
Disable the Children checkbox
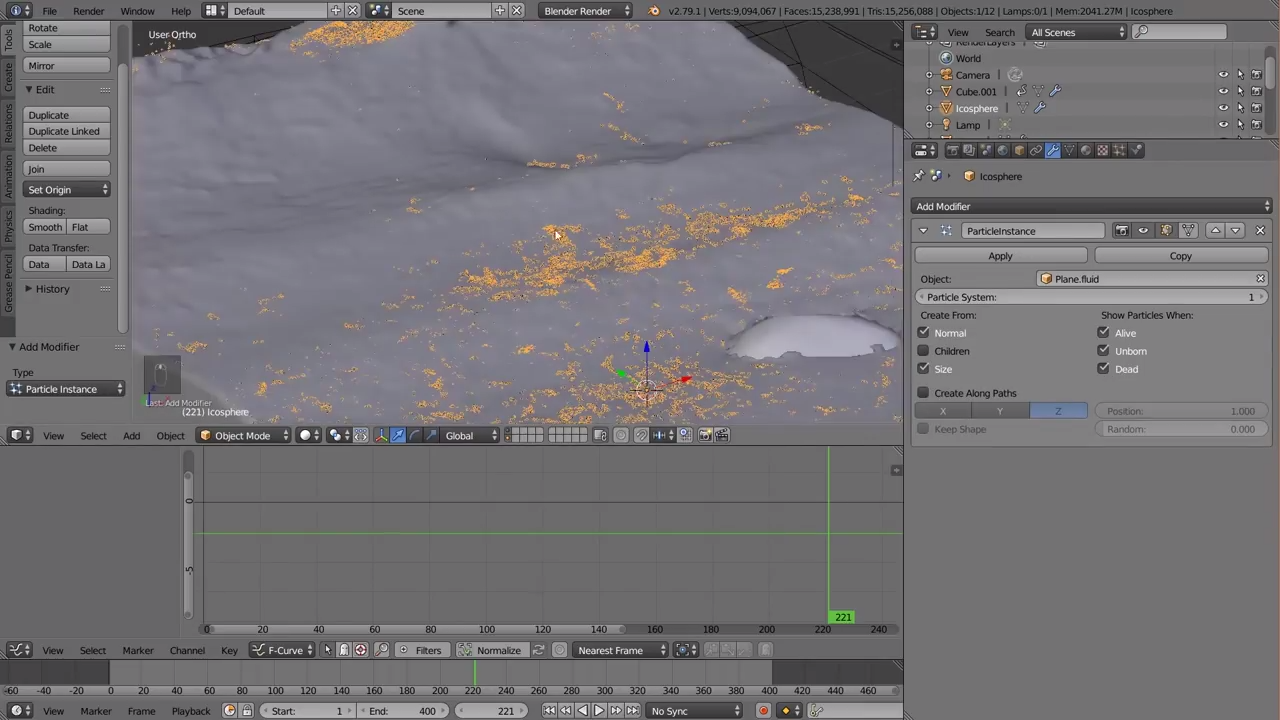tap(923, 350)
